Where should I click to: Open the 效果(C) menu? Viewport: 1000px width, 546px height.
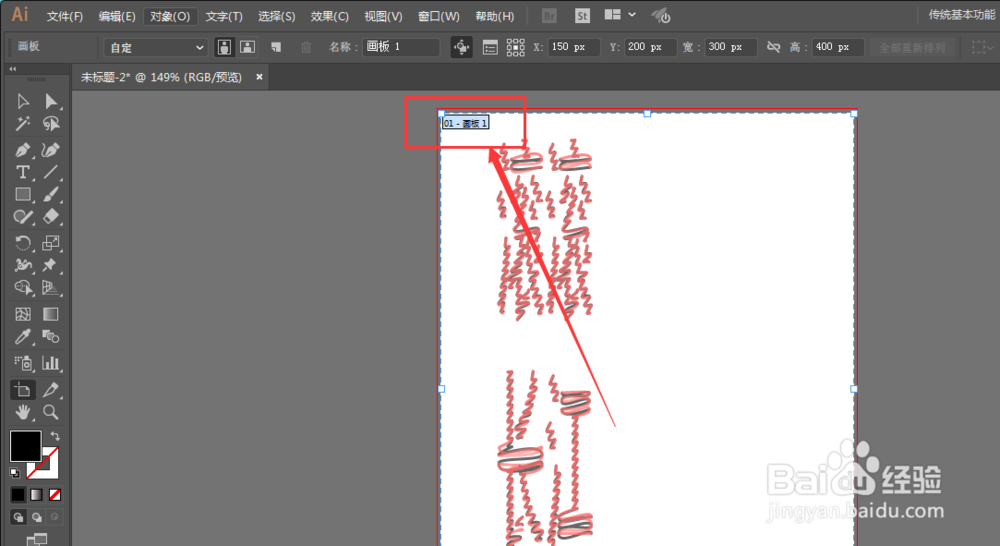point(329,16)
